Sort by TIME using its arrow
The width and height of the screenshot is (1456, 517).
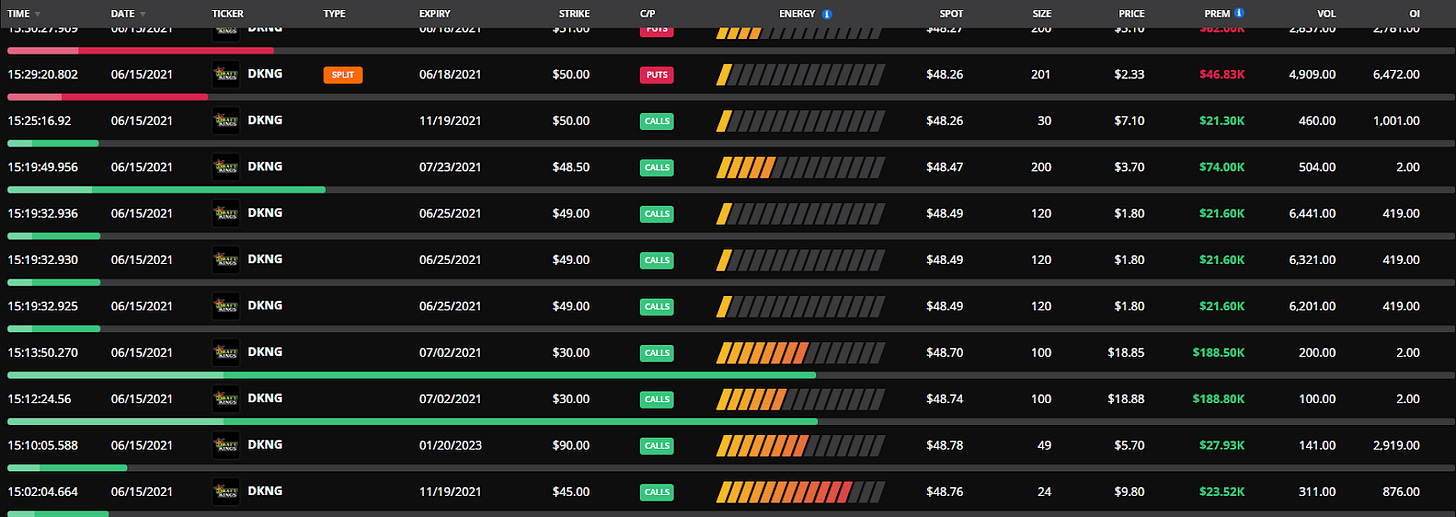click(38, 15)
